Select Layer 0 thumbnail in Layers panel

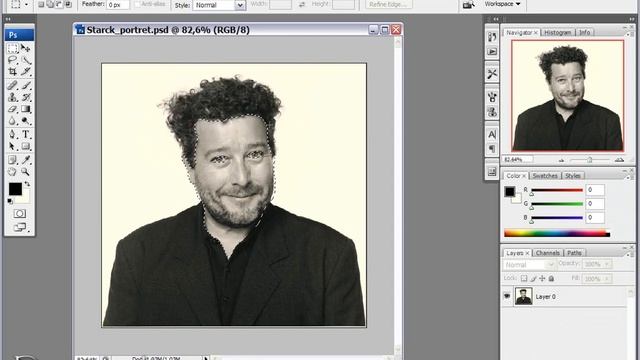523,296
